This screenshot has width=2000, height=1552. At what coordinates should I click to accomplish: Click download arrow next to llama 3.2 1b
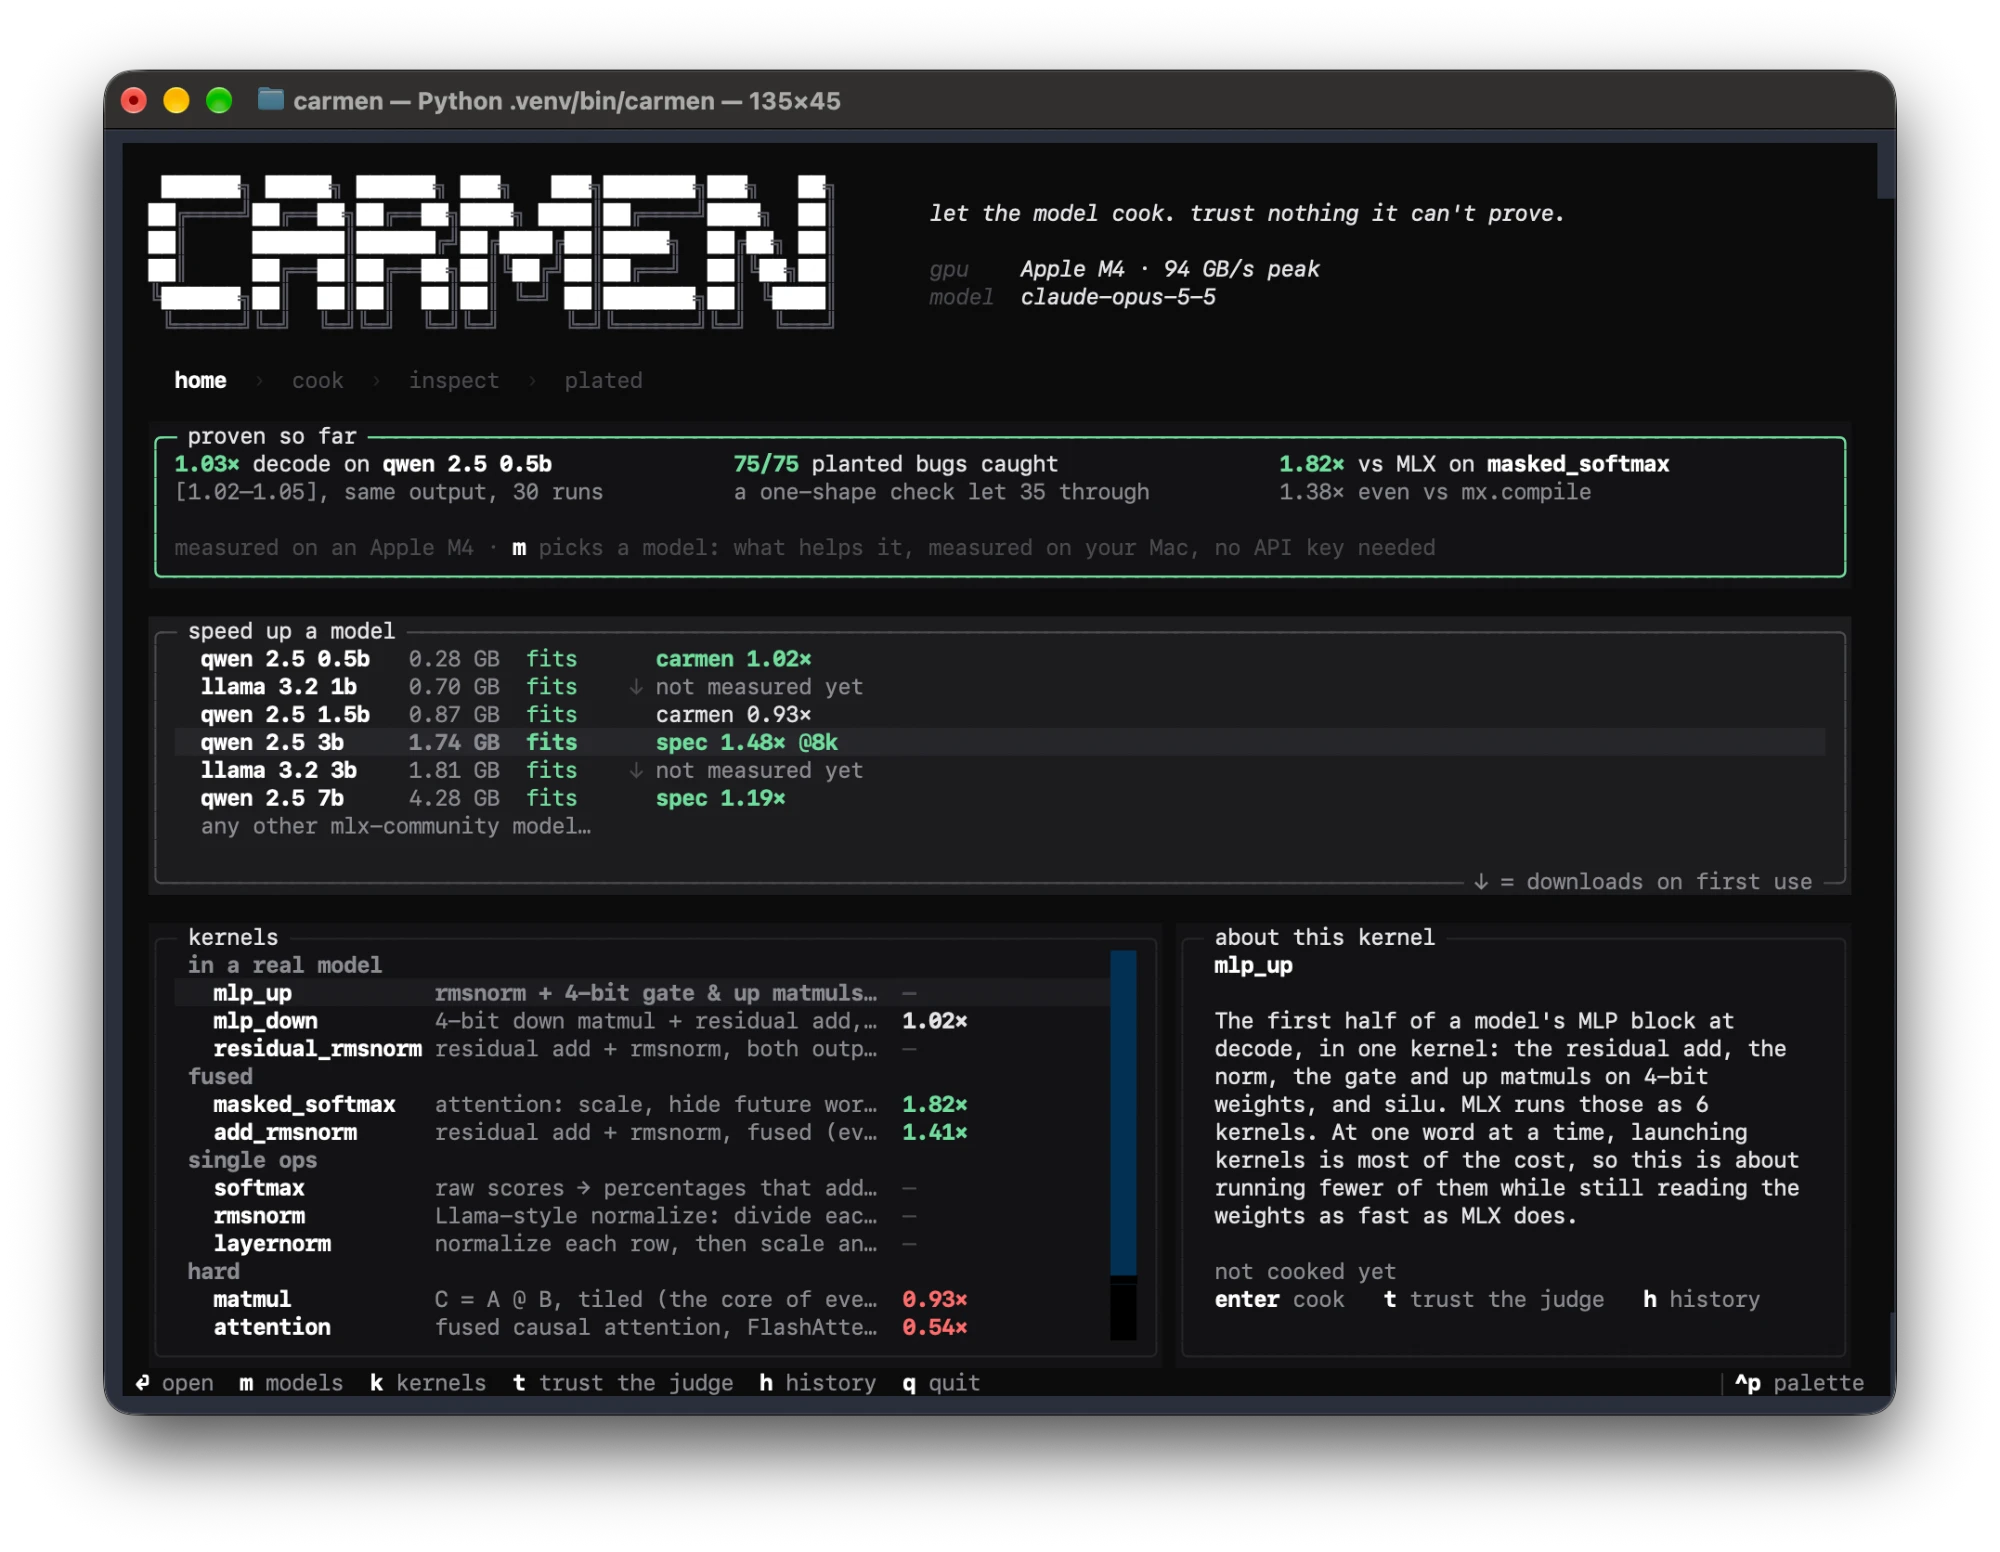(x=635, y=687)
